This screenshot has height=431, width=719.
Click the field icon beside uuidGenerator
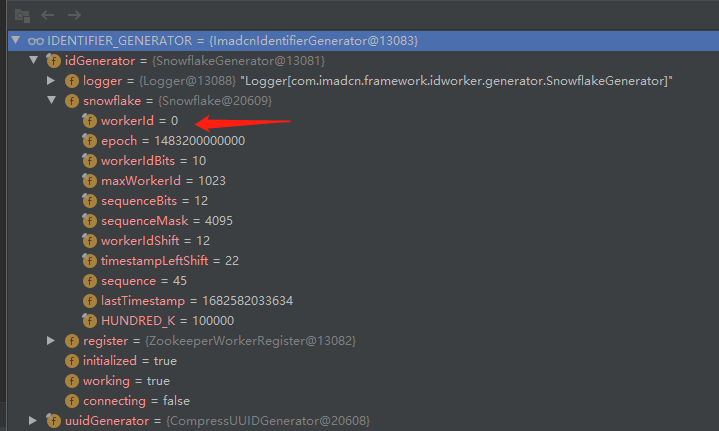(54, 421)
